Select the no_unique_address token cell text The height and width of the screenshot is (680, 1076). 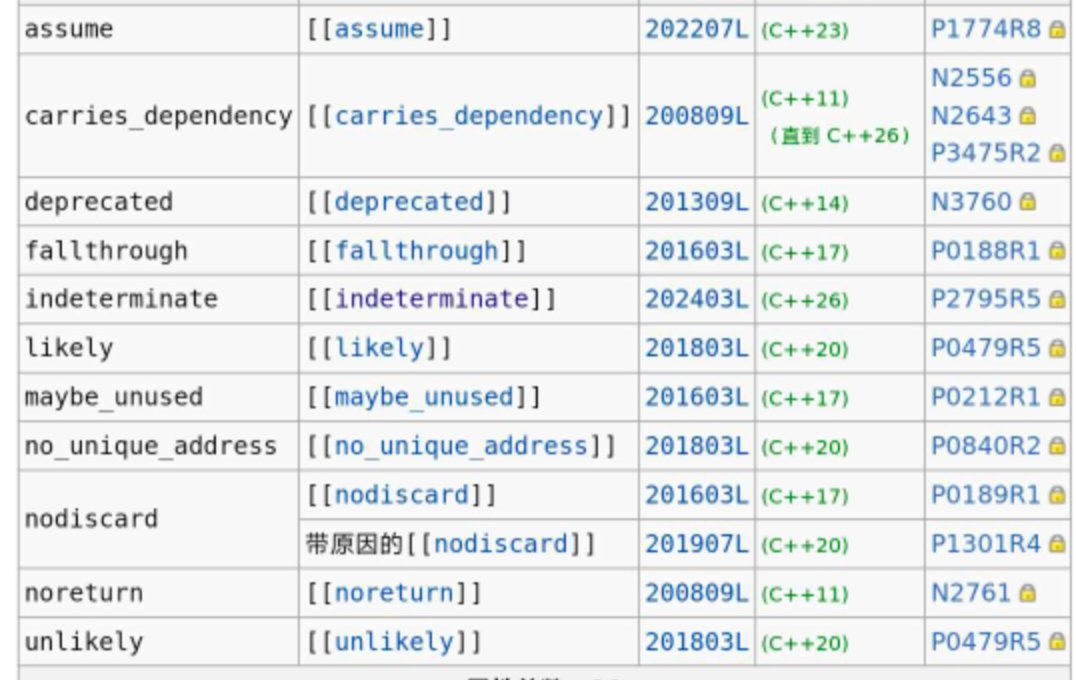pyautogui.click(x=151, y=446)
